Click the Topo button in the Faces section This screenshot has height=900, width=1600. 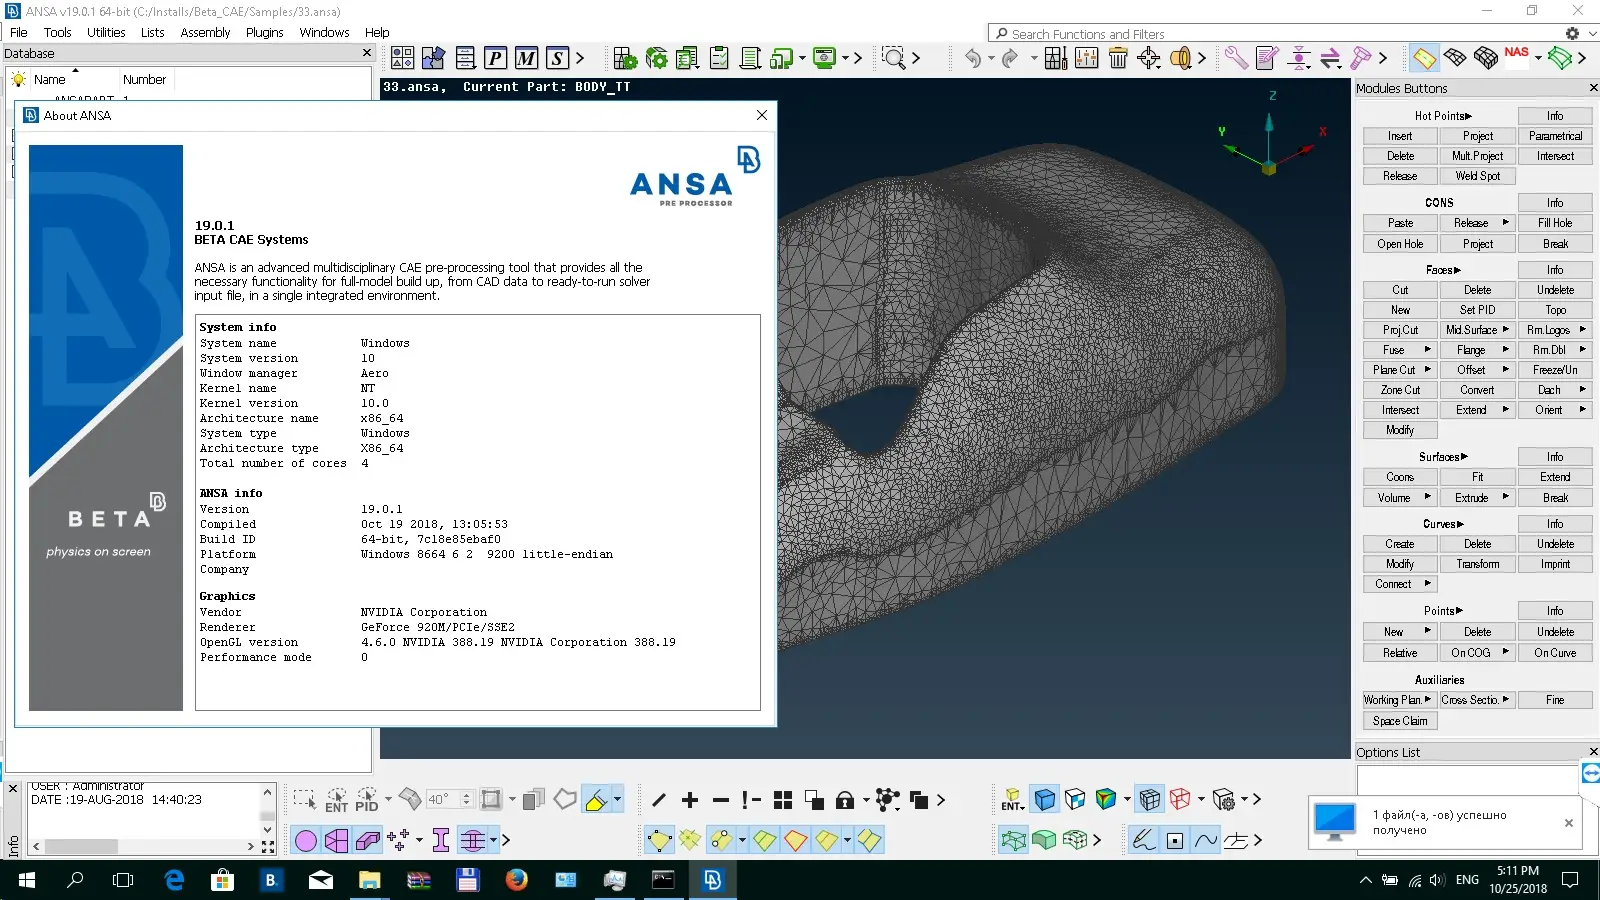[1555, 309]
